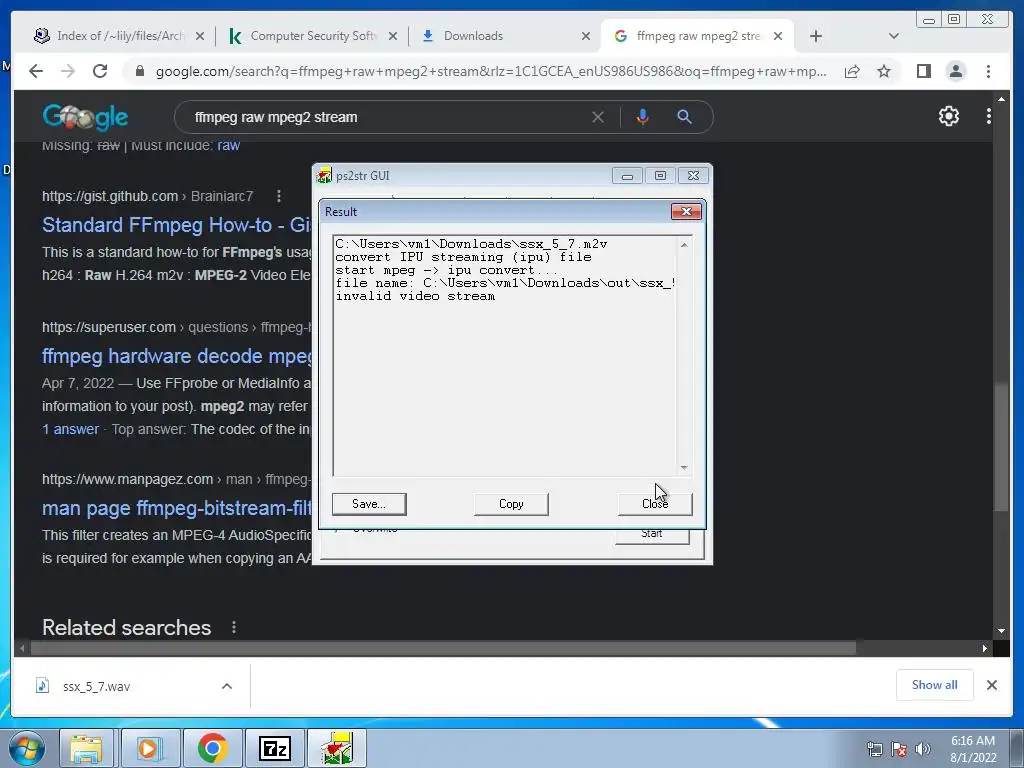The height and width of the screenshot is (768, 1024).
Task: Click volume speaker icon in tray
Action: coord(922,750)
